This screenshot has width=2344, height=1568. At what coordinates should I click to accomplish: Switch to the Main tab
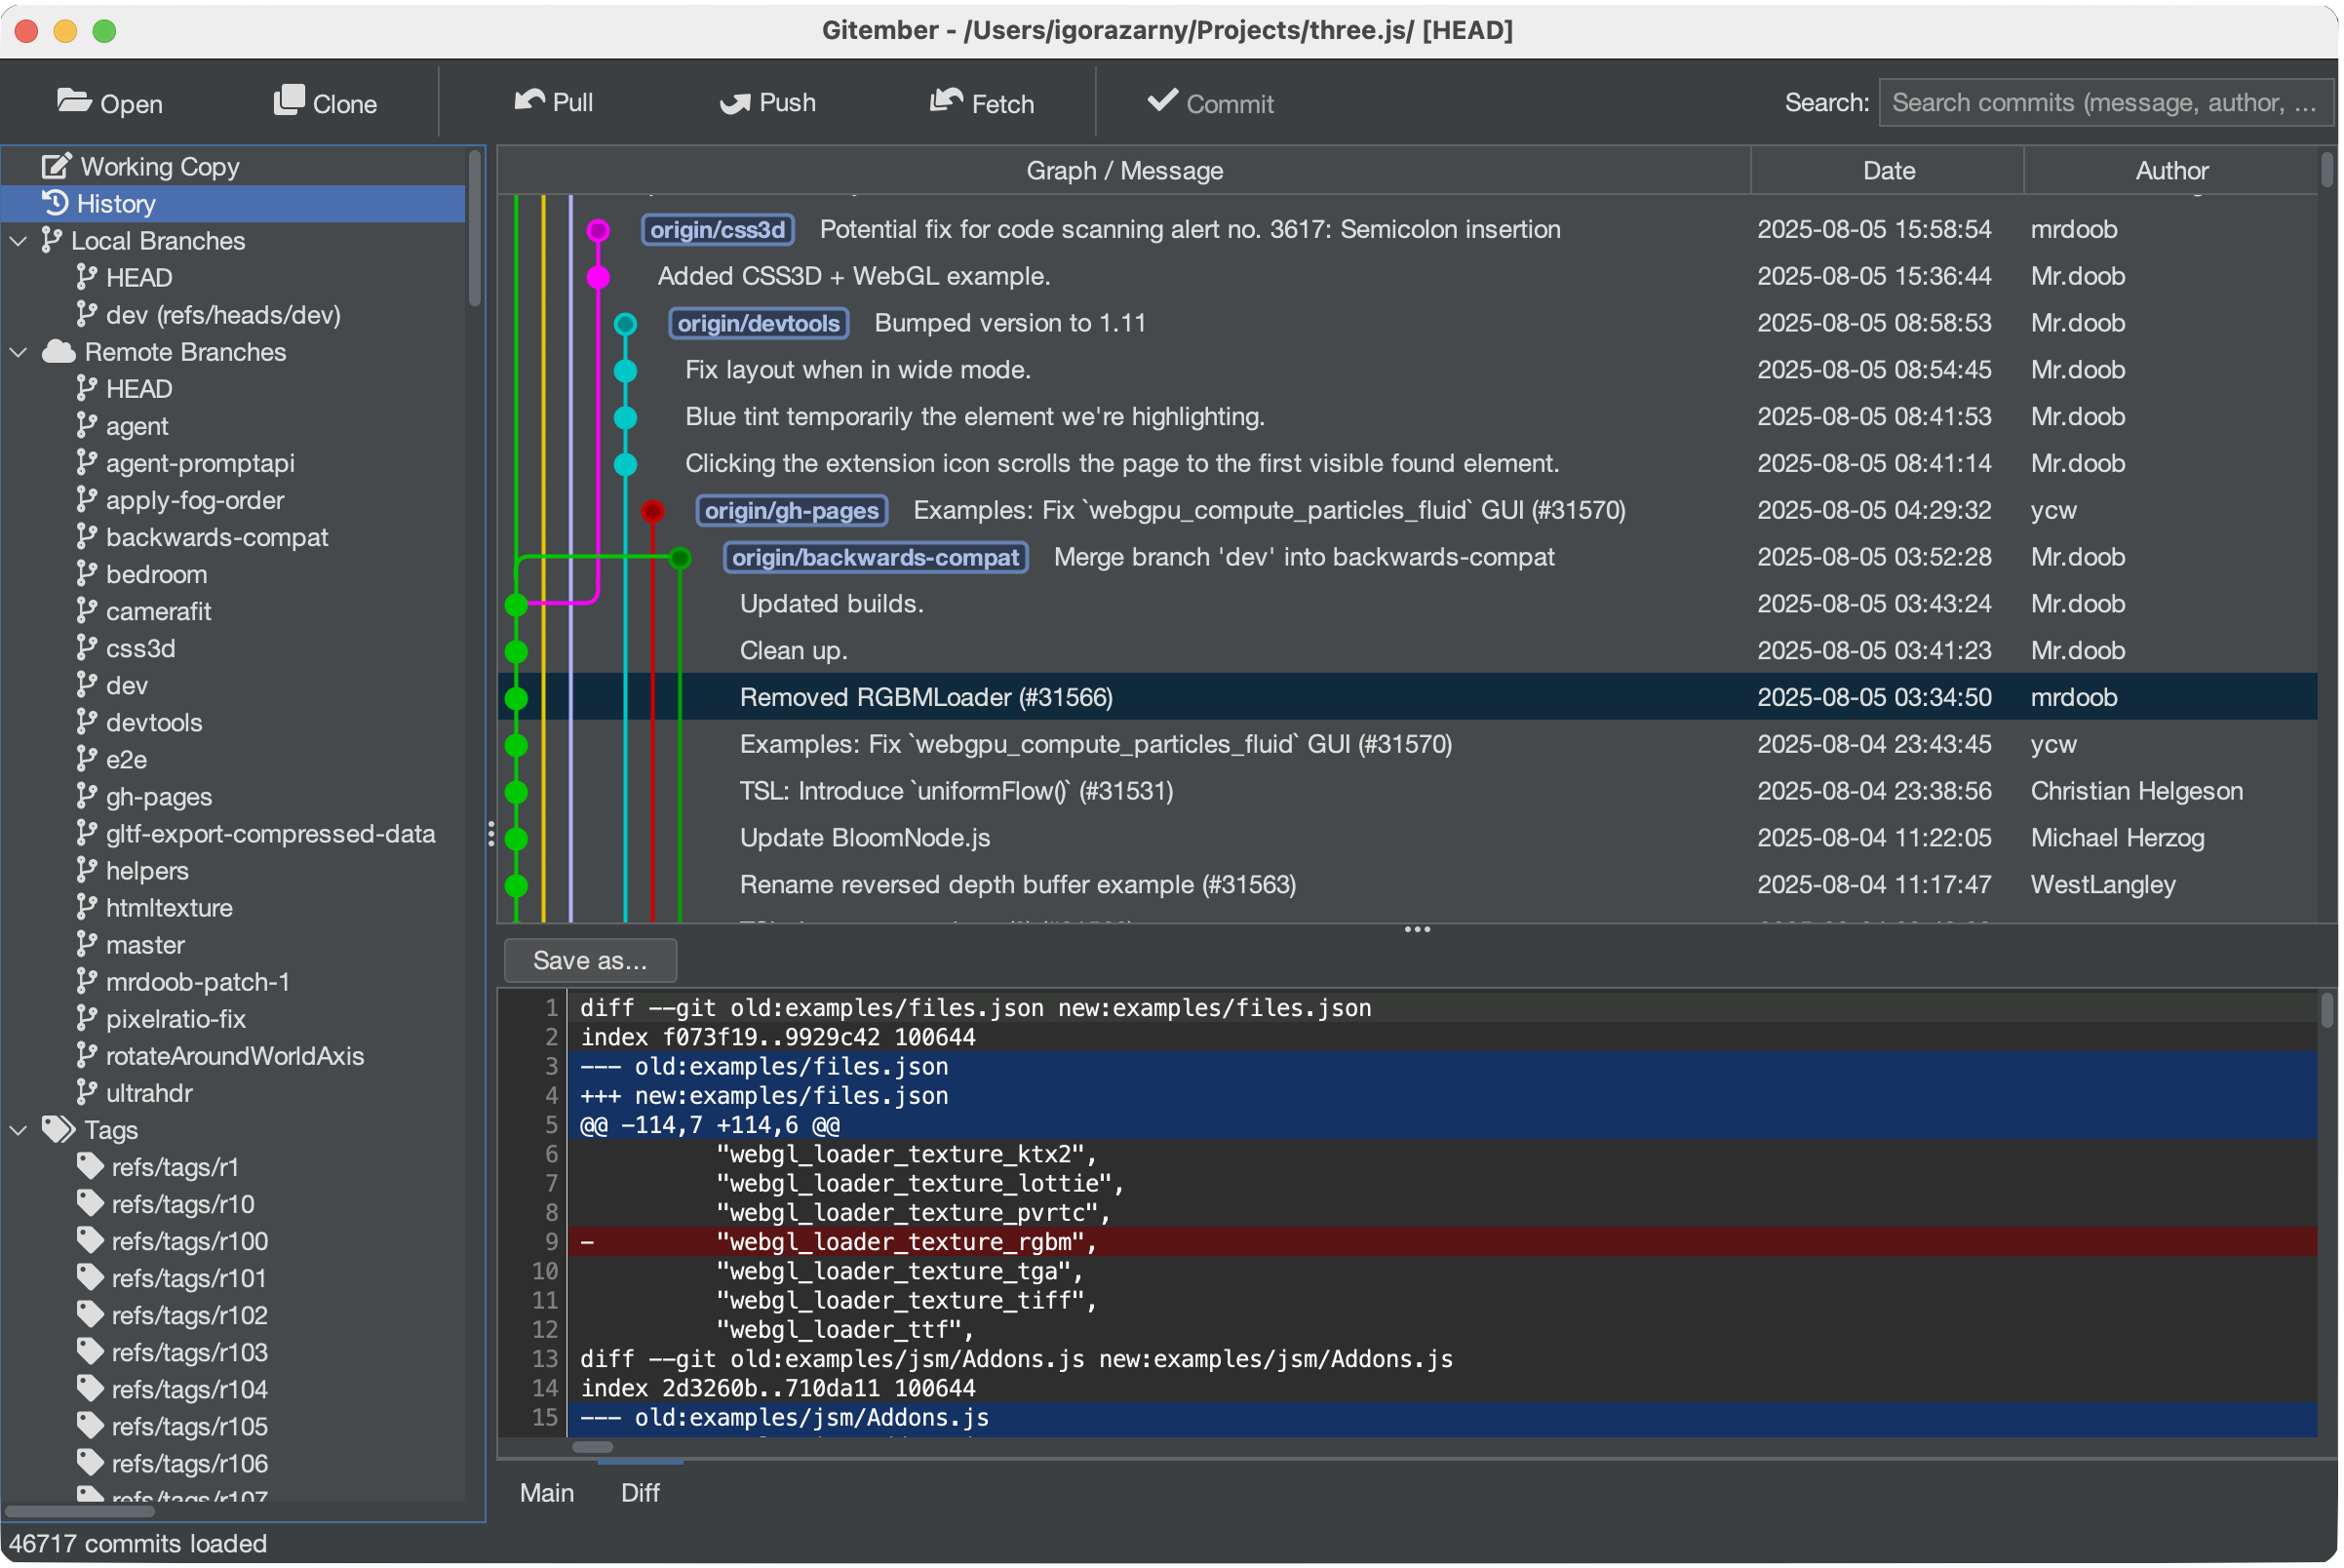pos(546,1492)
